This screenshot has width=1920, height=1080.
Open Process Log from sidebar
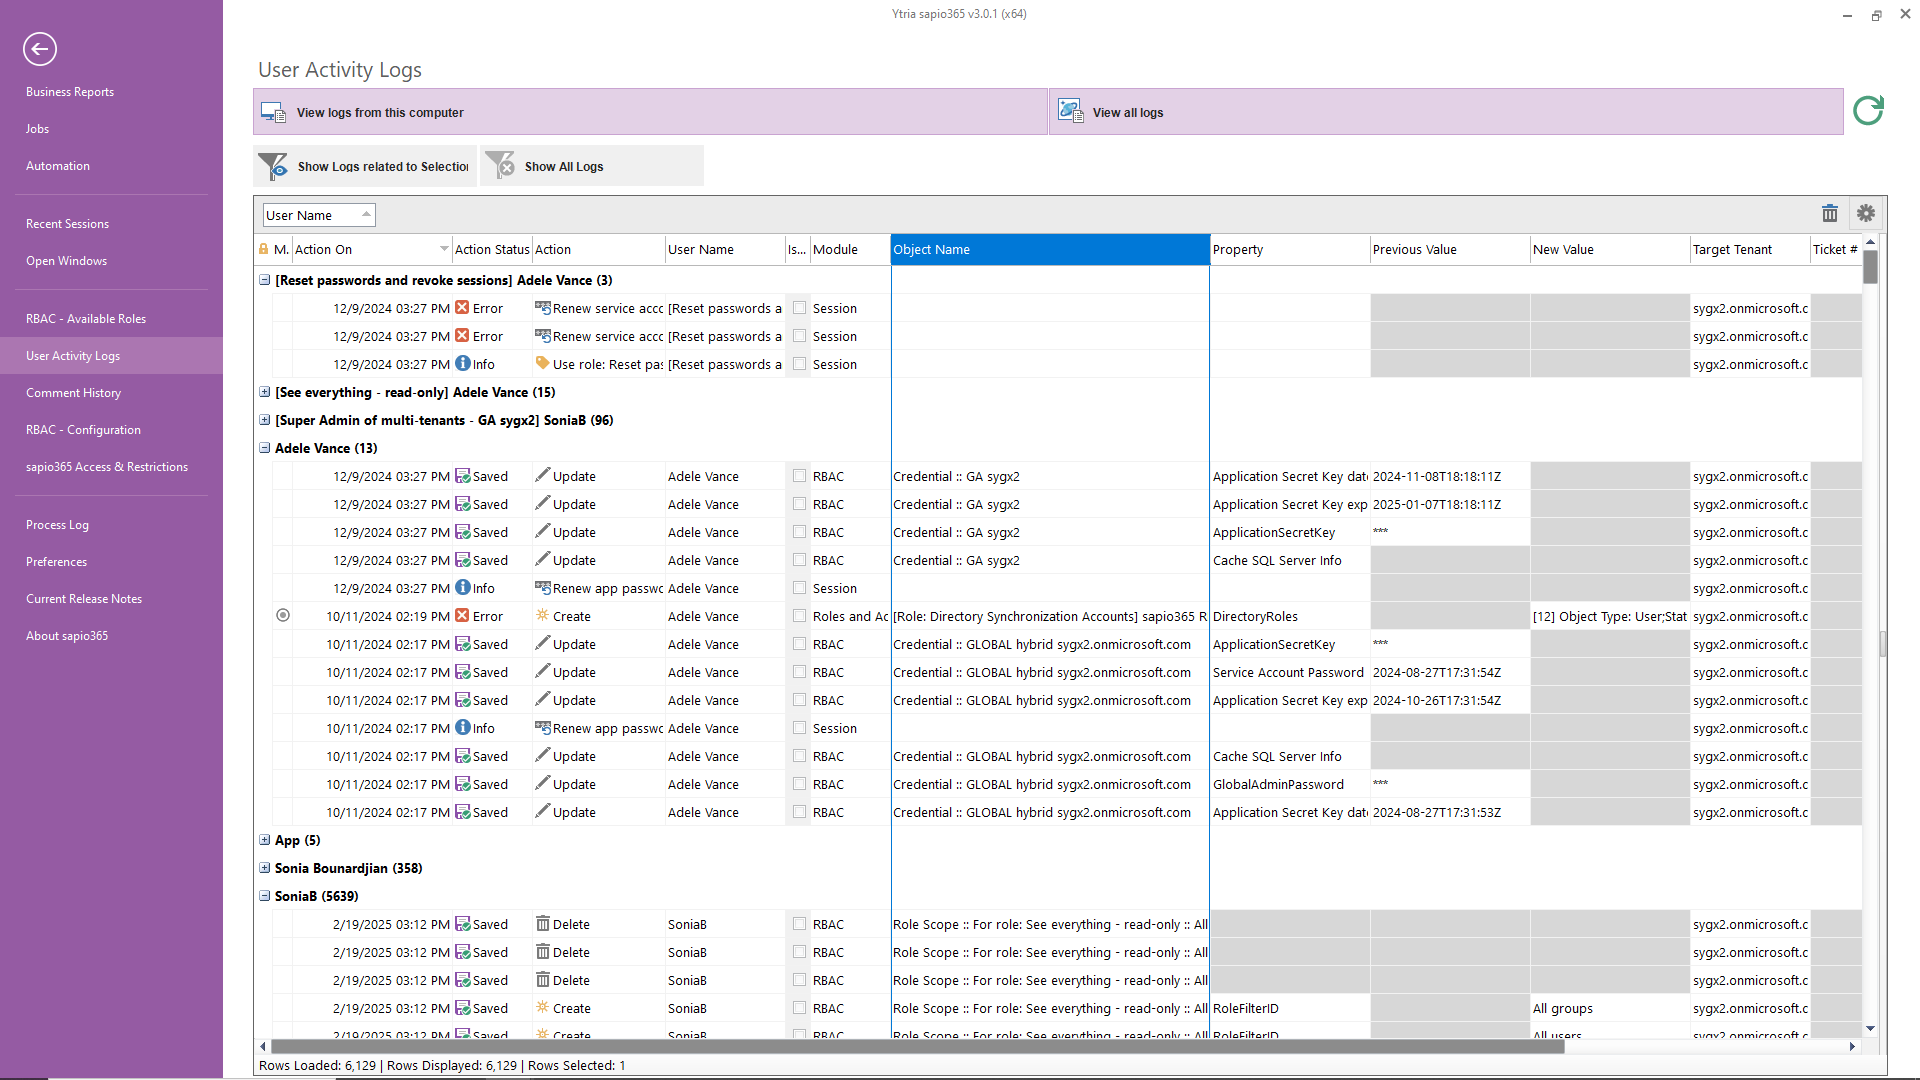tap(57, 525)
